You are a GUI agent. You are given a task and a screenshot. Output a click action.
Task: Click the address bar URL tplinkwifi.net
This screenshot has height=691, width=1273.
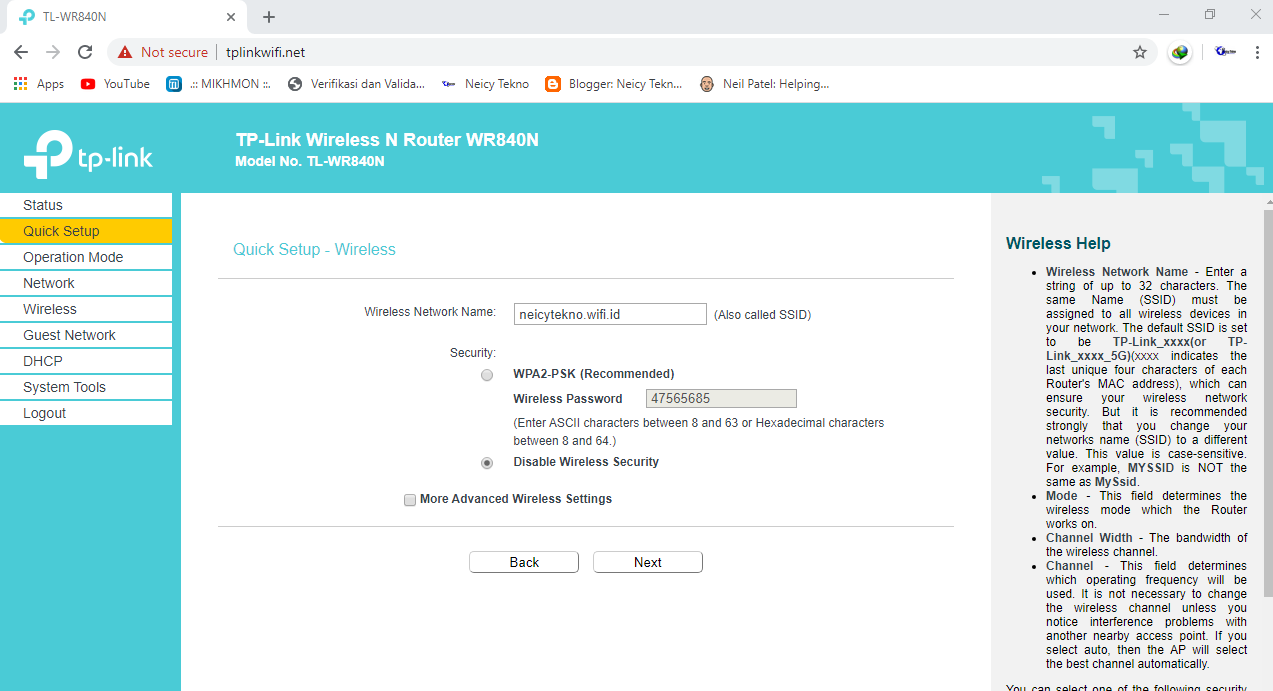(x=265, y=52)
